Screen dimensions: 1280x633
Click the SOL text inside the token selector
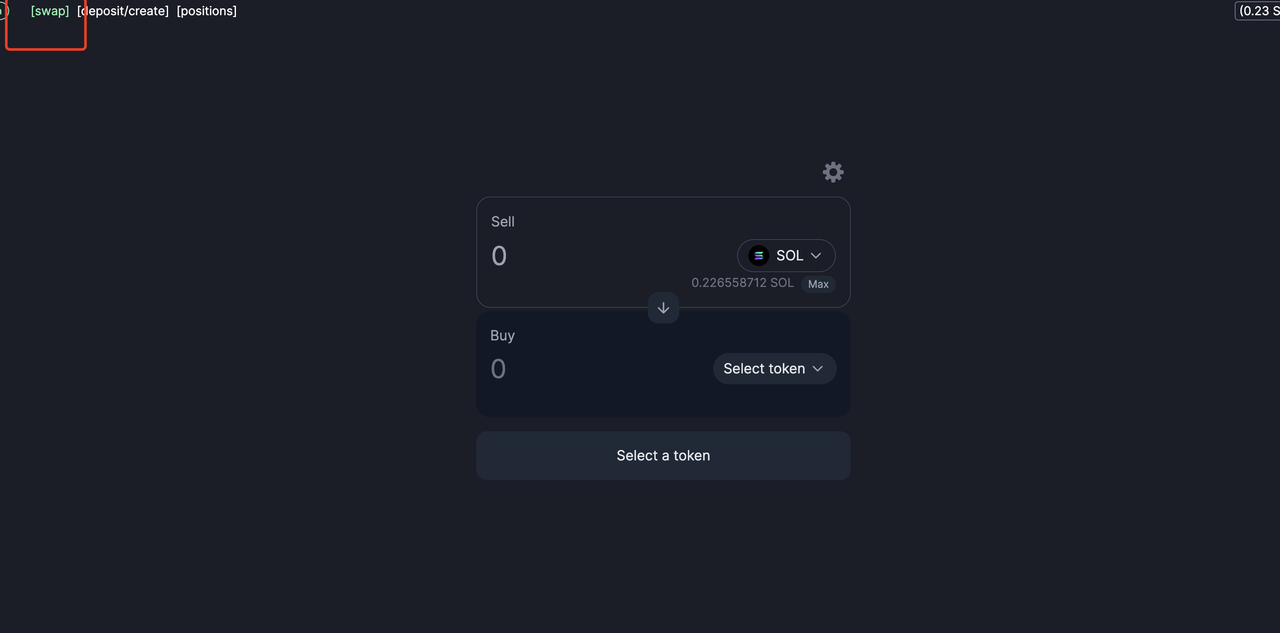coord(790,256)
